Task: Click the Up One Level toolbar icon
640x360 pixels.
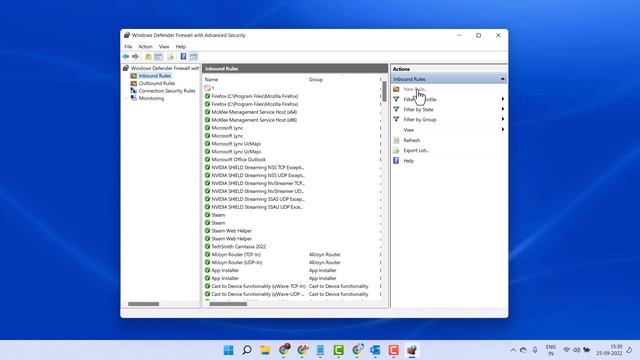Action: tap(148, 56)
